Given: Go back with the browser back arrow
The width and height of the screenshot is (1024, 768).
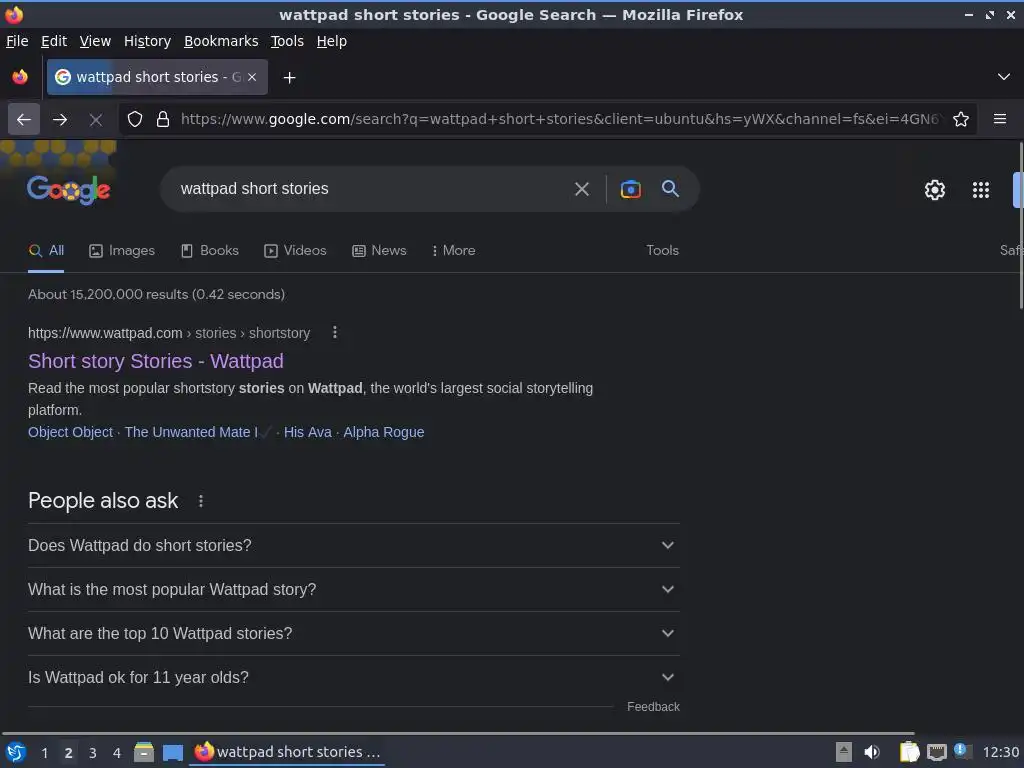Looking at the screenshot, I should [x=24, y=120].
